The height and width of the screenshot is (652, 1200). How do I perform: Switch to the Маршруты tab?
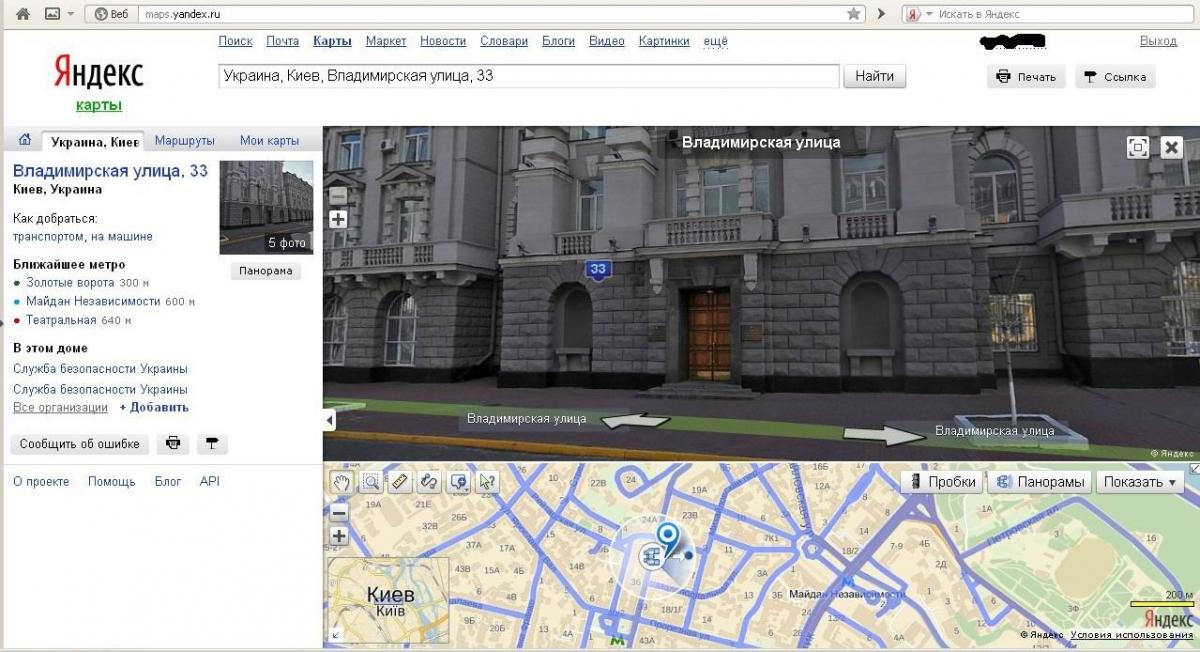pos(185,141)
